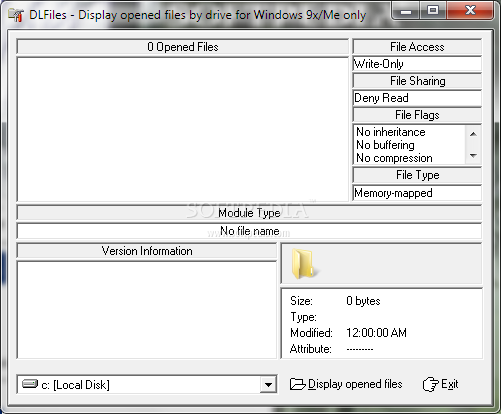Click the 'Size:' label
This screenshot has height=414, width=501.
tap(301, 301)
